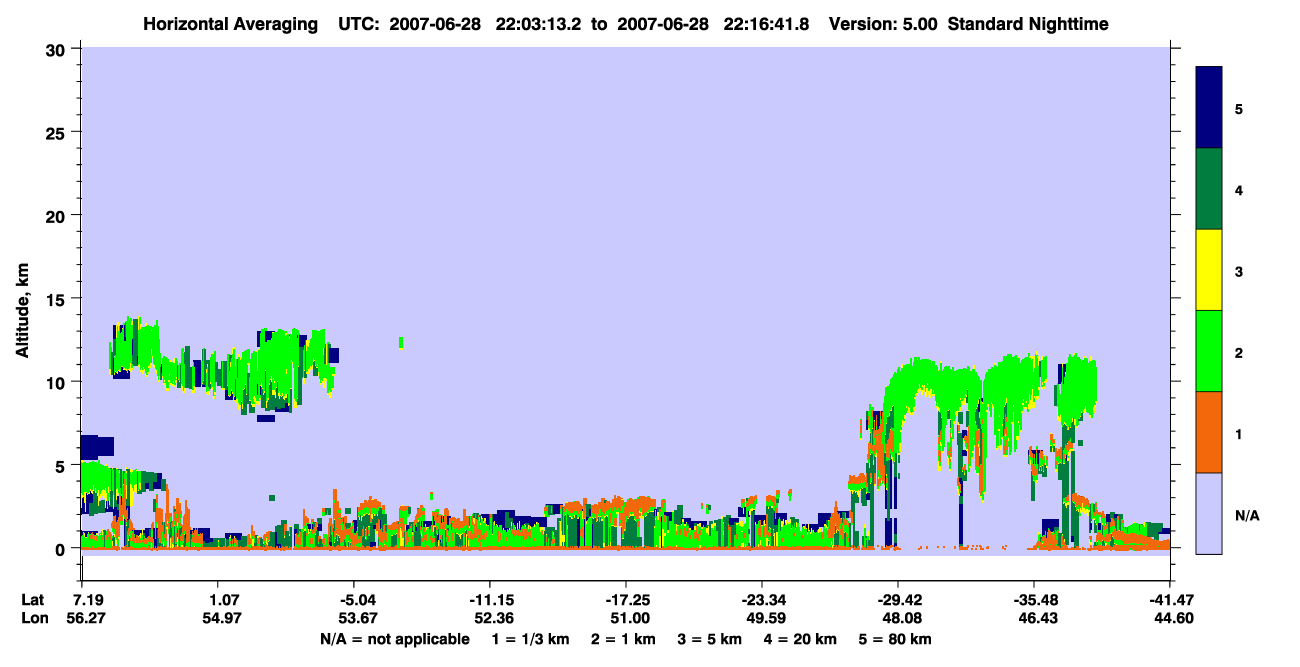Click the dark blue level 5 colorbar segment
The width and height of the screenshot is (1300, 667).
[x=1209, y=108]
